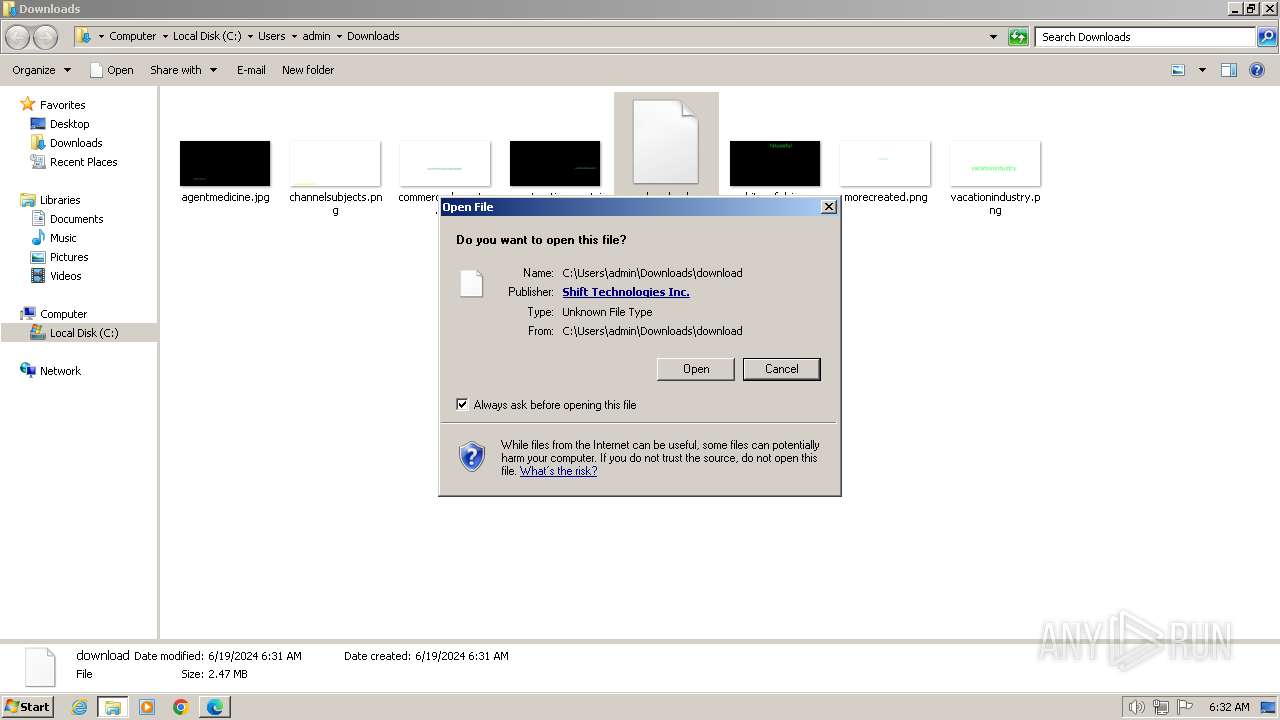Image resolution: width=1280 pixels, height=720 pixels.
Task: Click the change view icon
Action: 1178,70
